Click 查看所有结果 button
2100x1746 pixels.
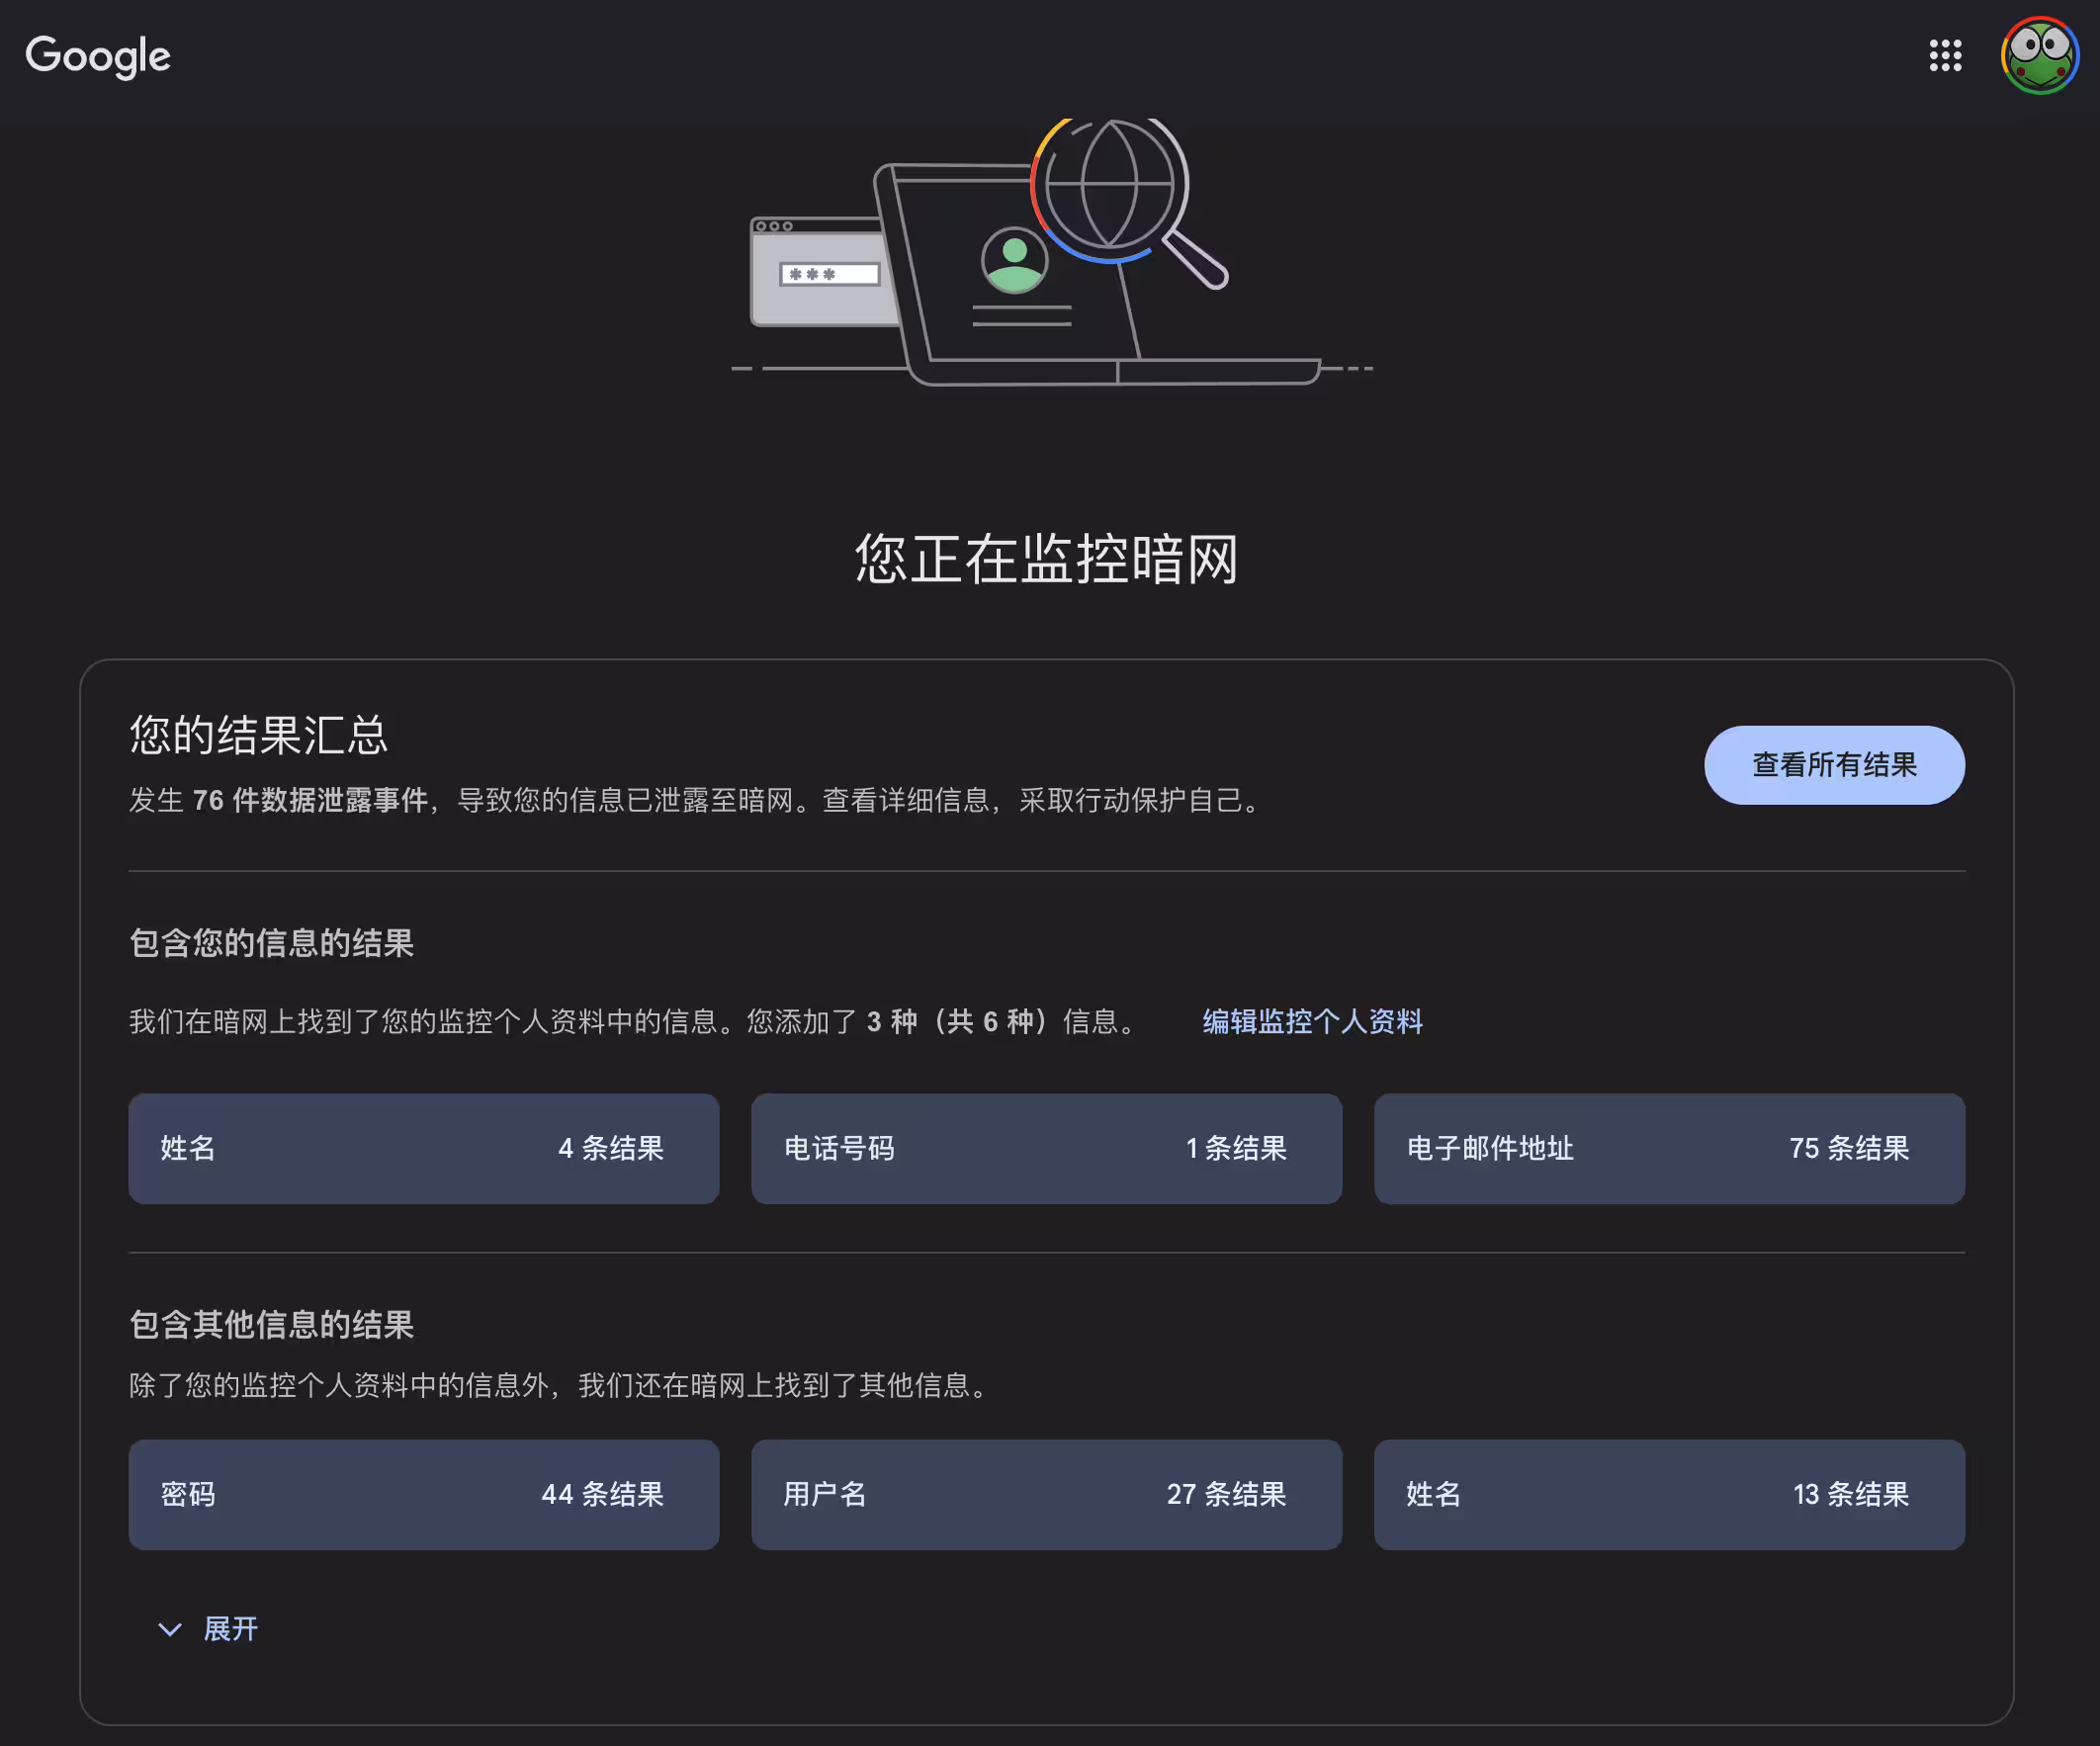(x=1834, y=765)
